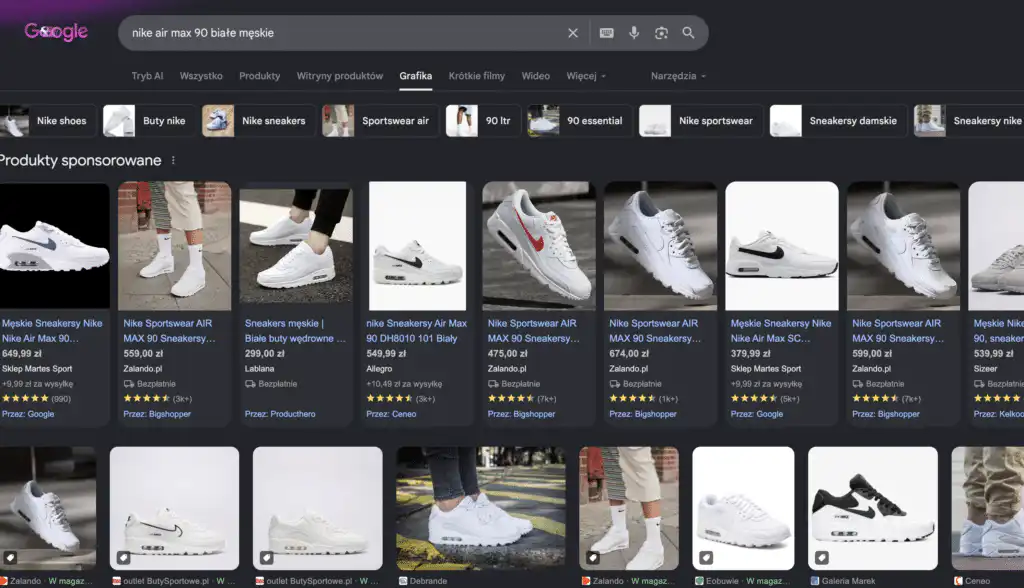Viewport: 1024px width, 588px height.
Task: Open the 649,99 zł sneaker product image
Action: pos(54,246)
